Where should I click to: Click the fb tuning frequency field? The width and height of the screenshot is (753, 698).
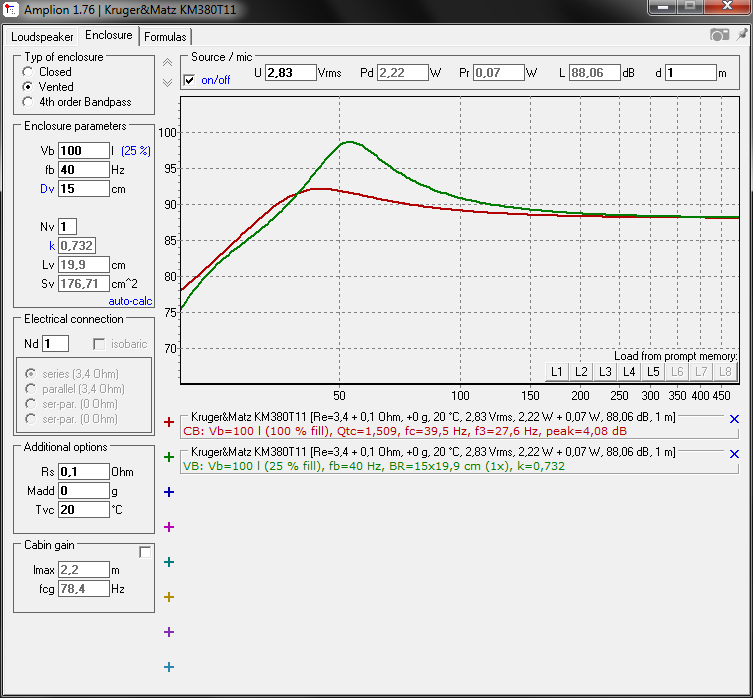84,170
